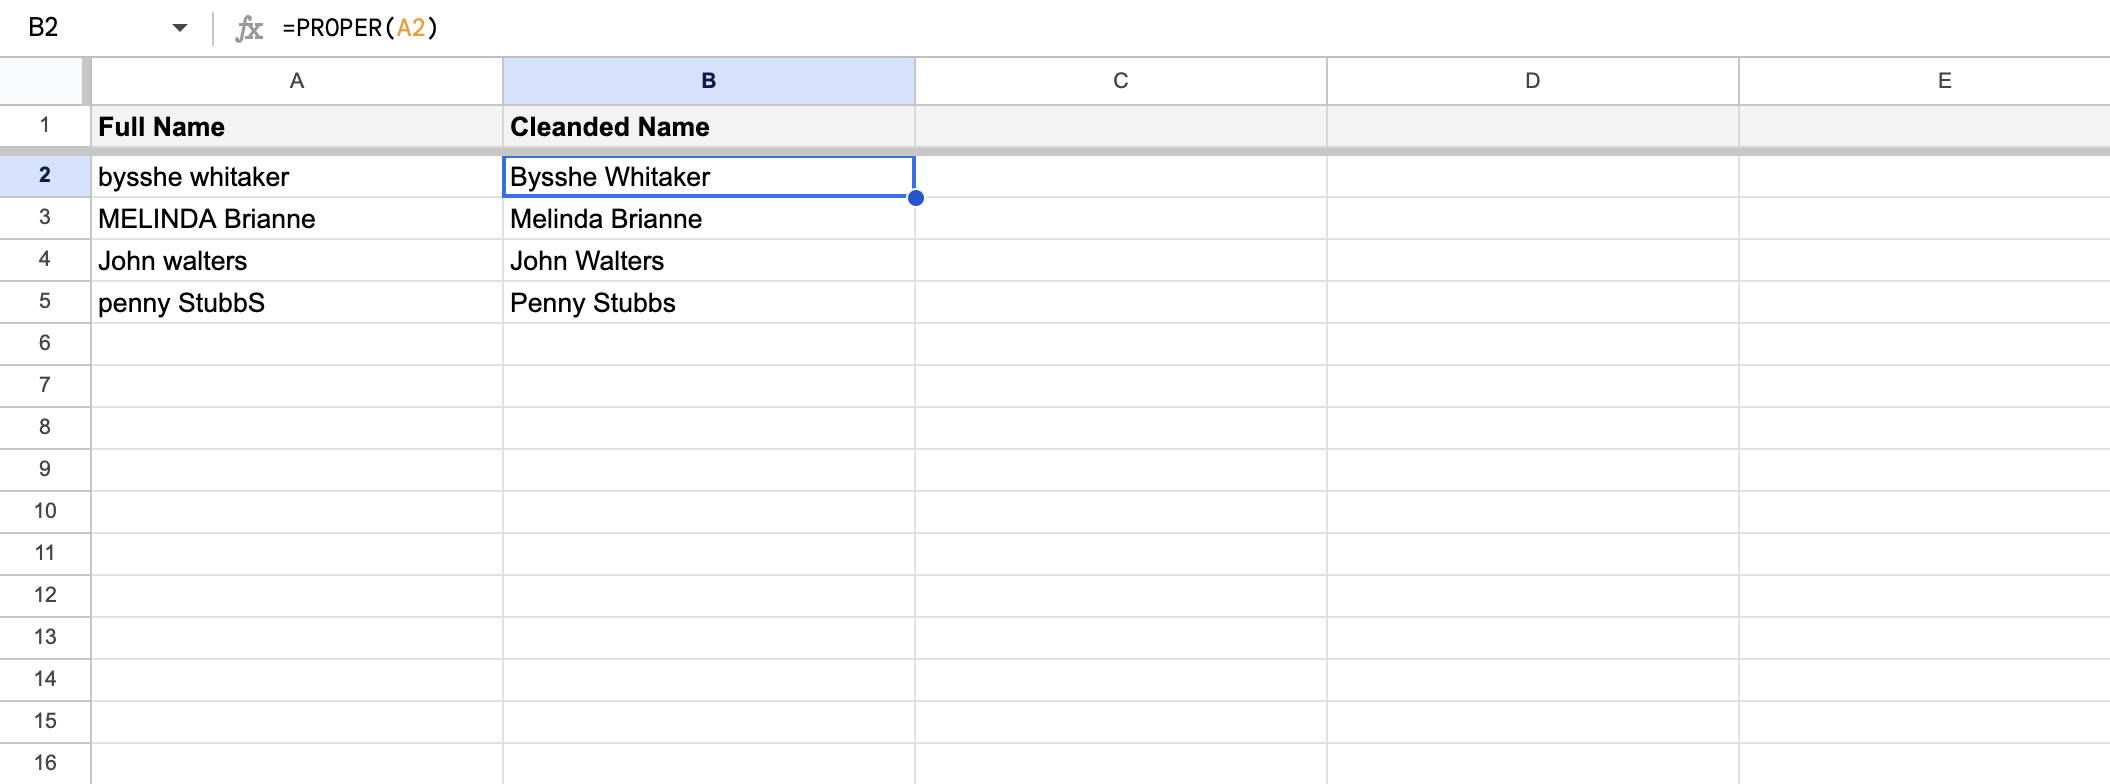Select the cell showing 'John Walters'
The height and width of the screenshot is (784, 2110).
point(708,260)
